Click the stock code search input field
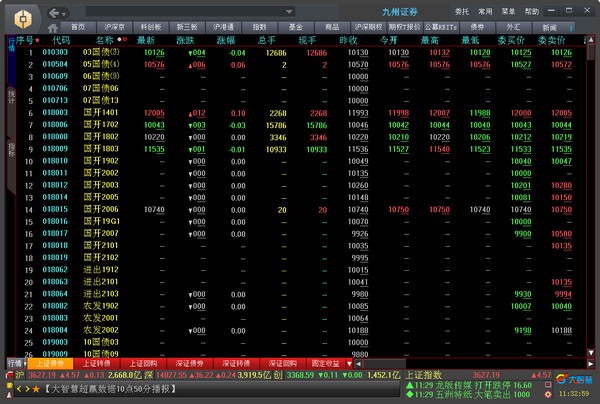The width and height of the screenshot is (600, 404). 186,11
